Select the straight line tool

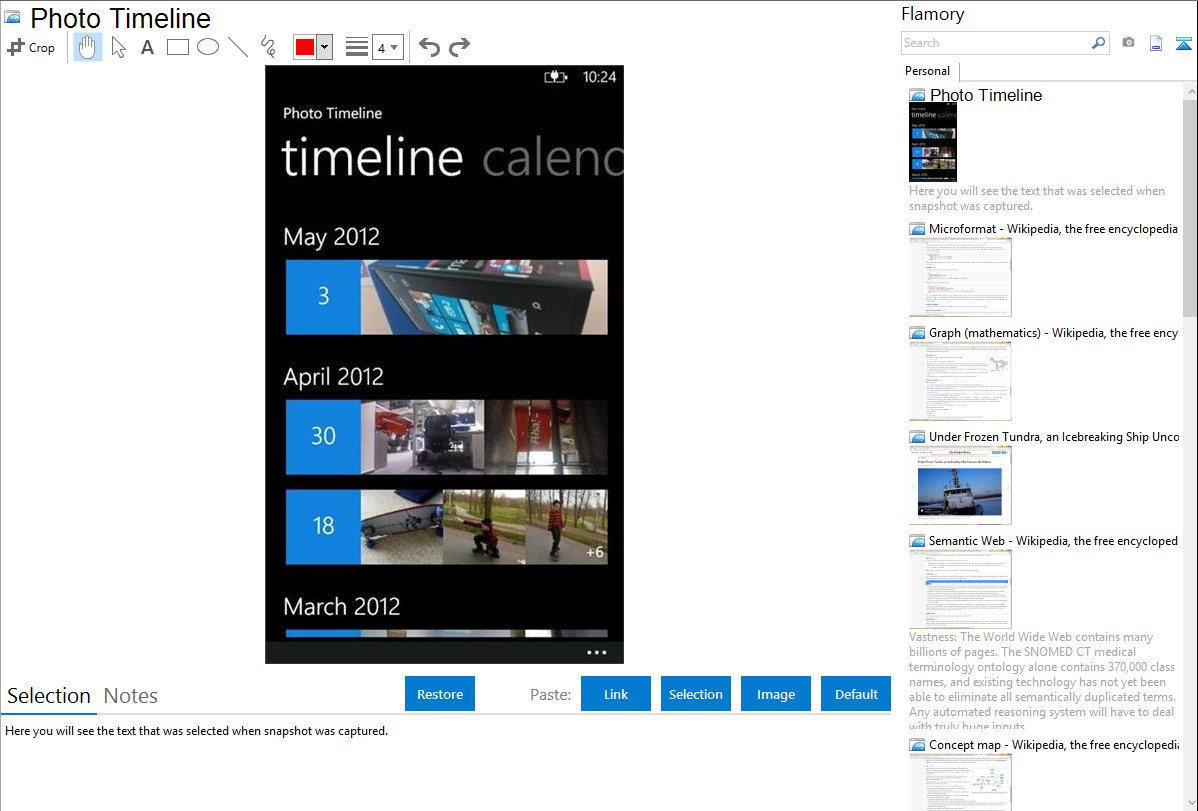pos(238,47)
